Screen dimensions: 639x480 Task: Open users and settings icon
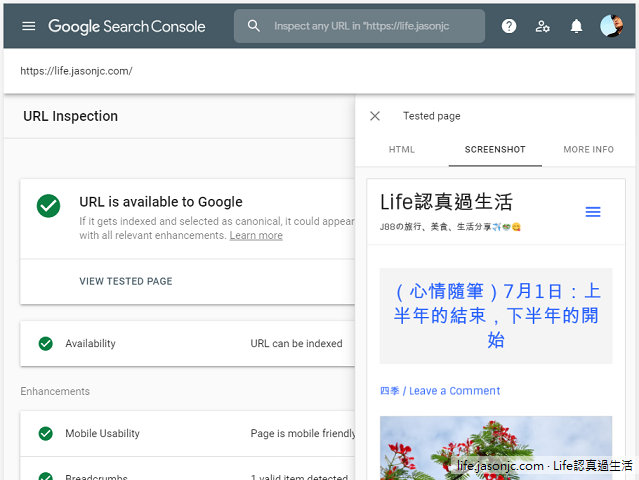click(x=542, y=26)
